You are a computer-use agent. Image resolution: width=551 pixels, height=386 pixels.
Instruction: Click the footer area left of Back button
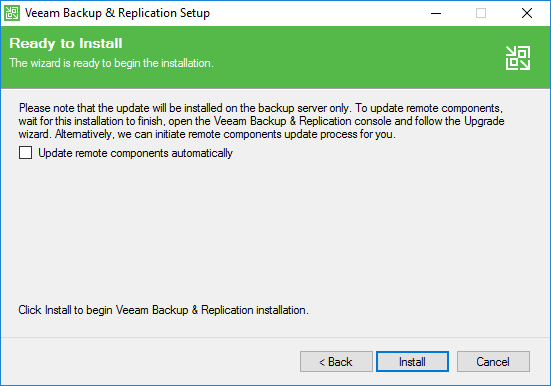coord(148,361)
